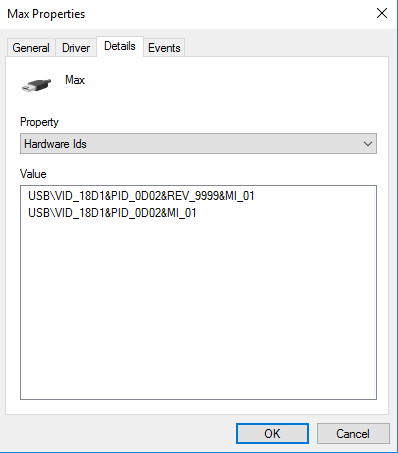The image size is (398, 453).
Task: Confirm with the OK button
Action: point(272,434)
